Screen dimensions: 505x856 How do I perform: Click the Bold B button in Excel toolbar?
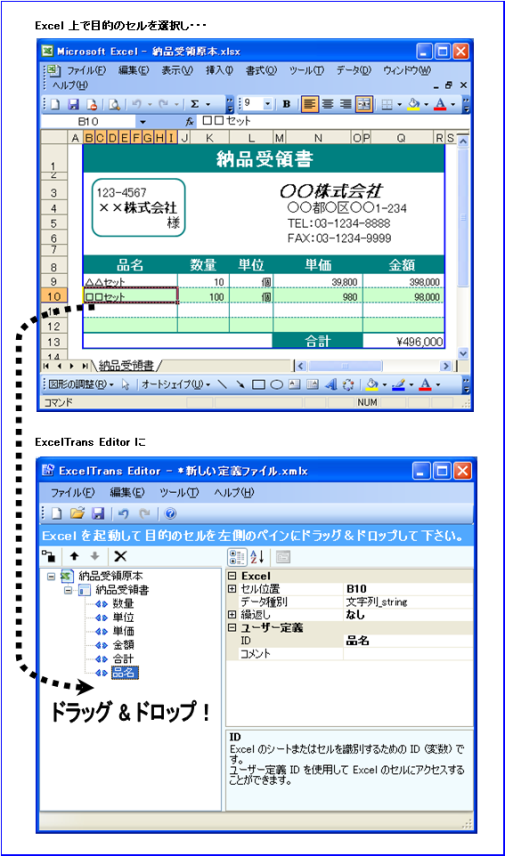coord(286,104)
